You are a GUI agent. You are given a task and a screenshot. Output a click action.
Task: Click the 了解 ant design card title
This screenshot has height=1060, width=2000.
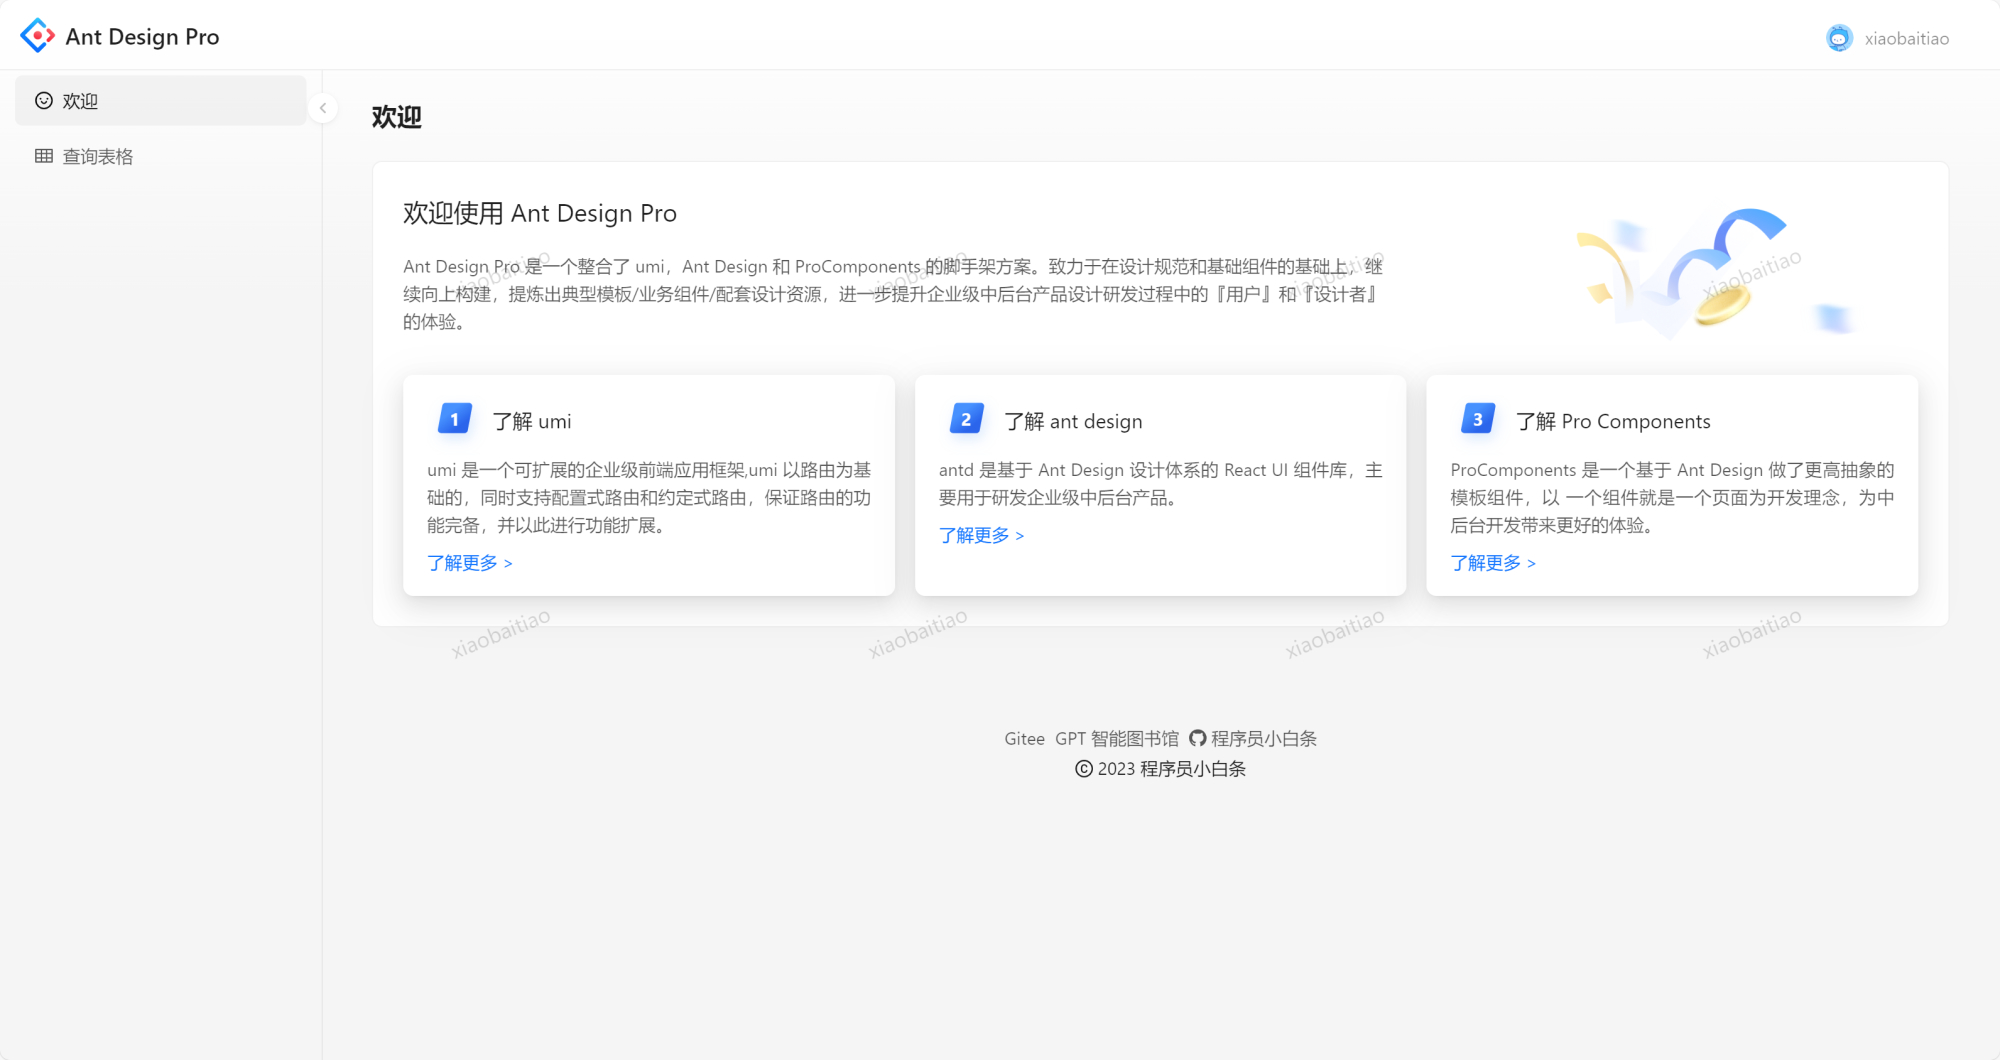coord(1073,421)
